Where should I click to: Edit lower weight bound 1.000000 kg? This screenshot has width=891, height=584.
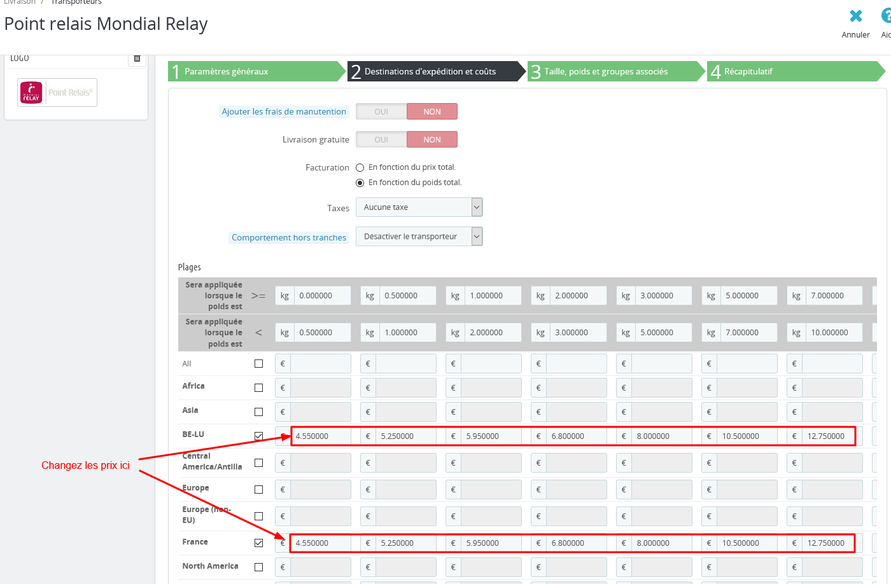493,296
